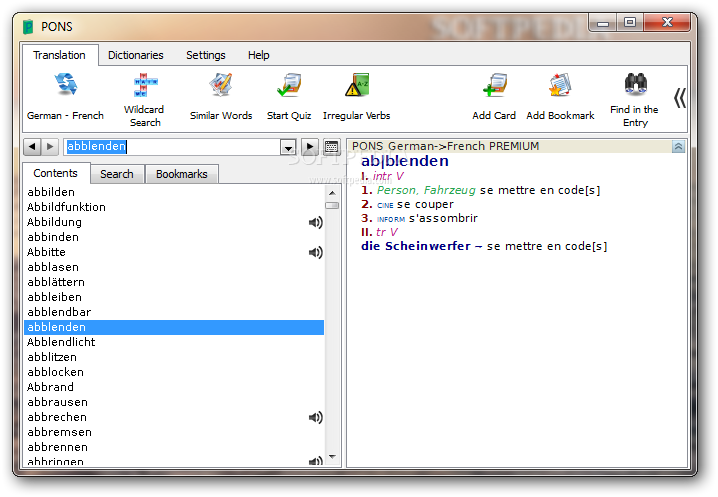Select abbilden in the word list

click(174, 192)
